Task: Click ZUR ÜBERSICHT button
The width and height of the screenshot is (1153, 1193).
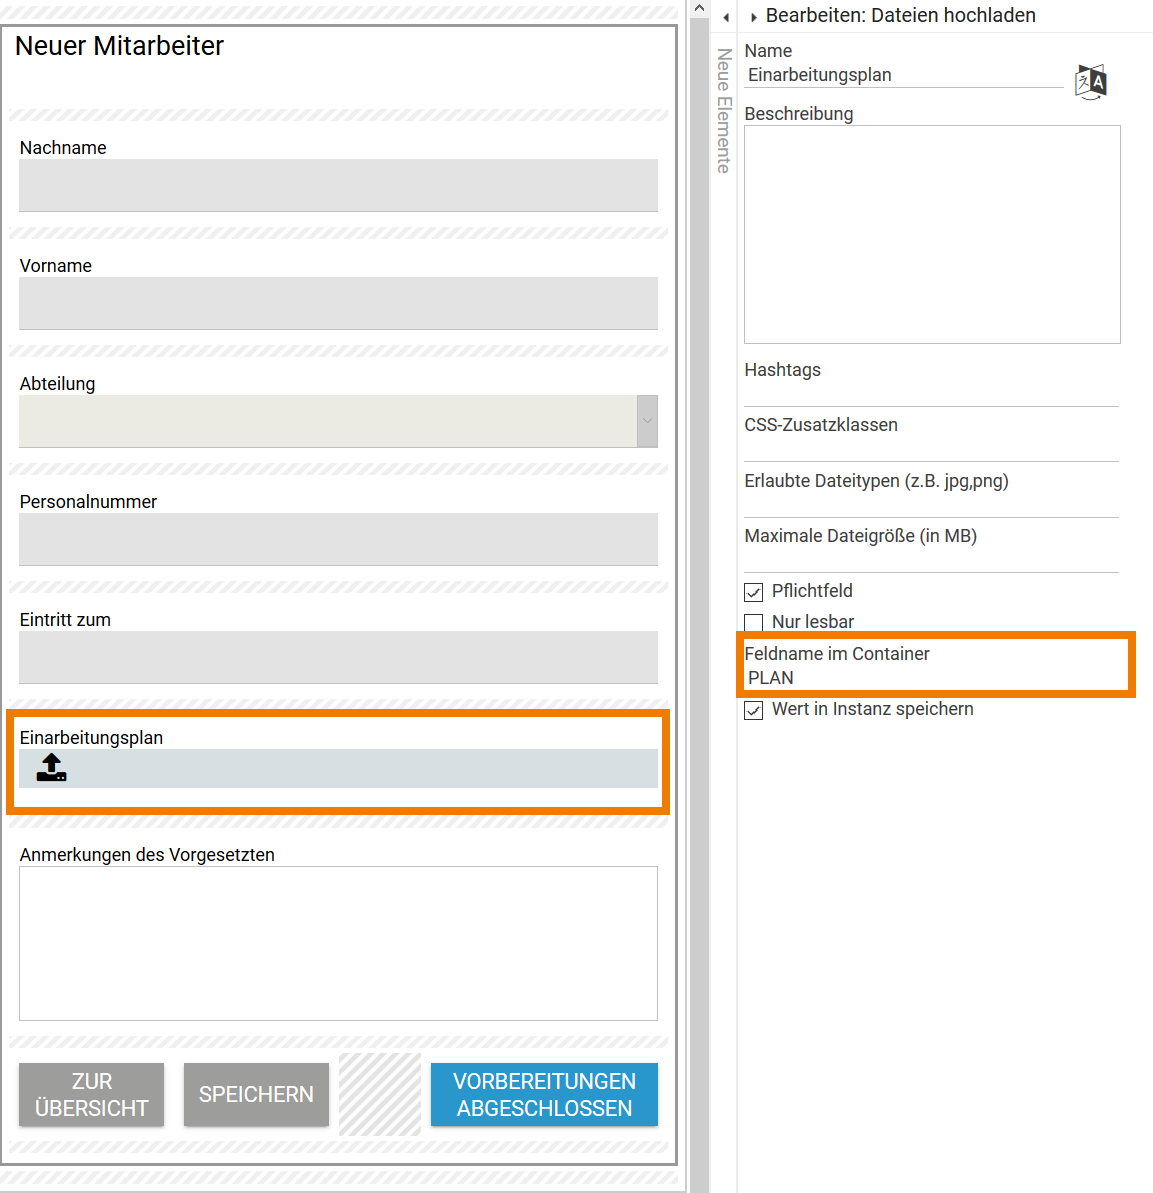Action: pyautogui.click(x=91, y=1094)
